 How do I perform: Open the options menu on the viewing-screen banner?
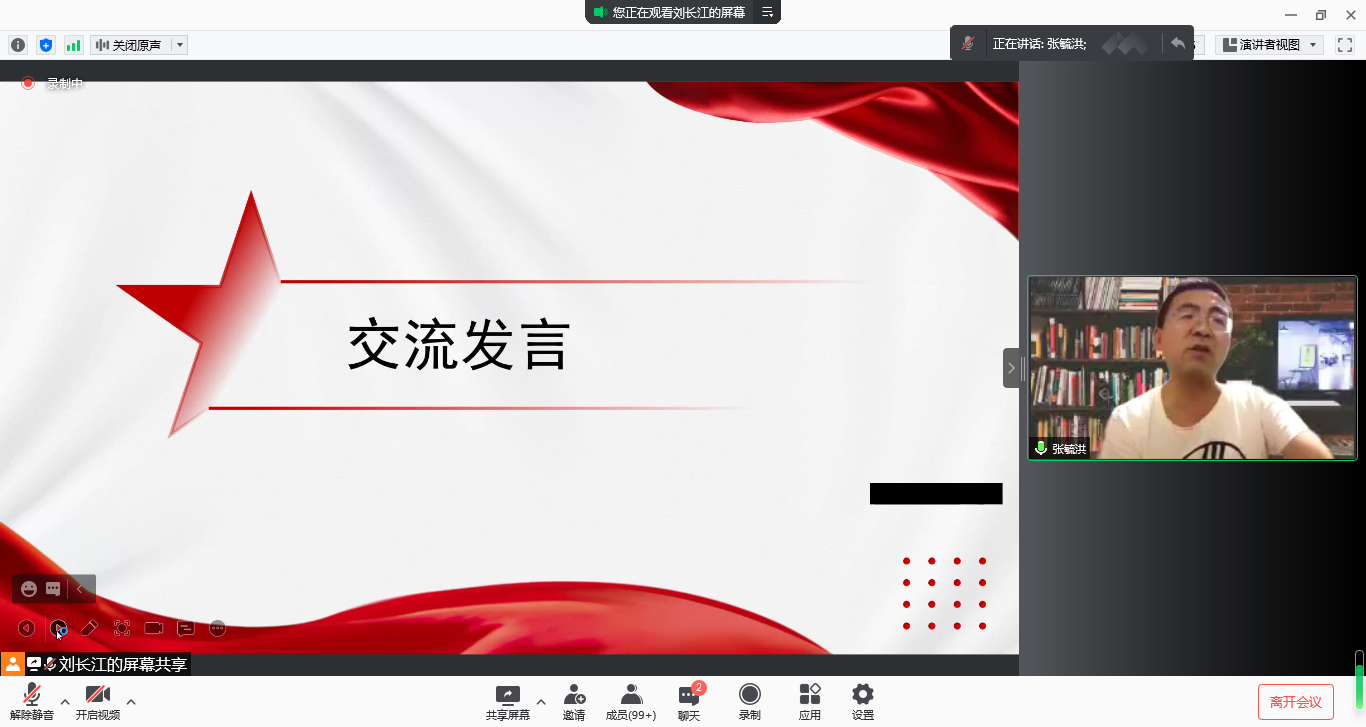coord(767,12)
